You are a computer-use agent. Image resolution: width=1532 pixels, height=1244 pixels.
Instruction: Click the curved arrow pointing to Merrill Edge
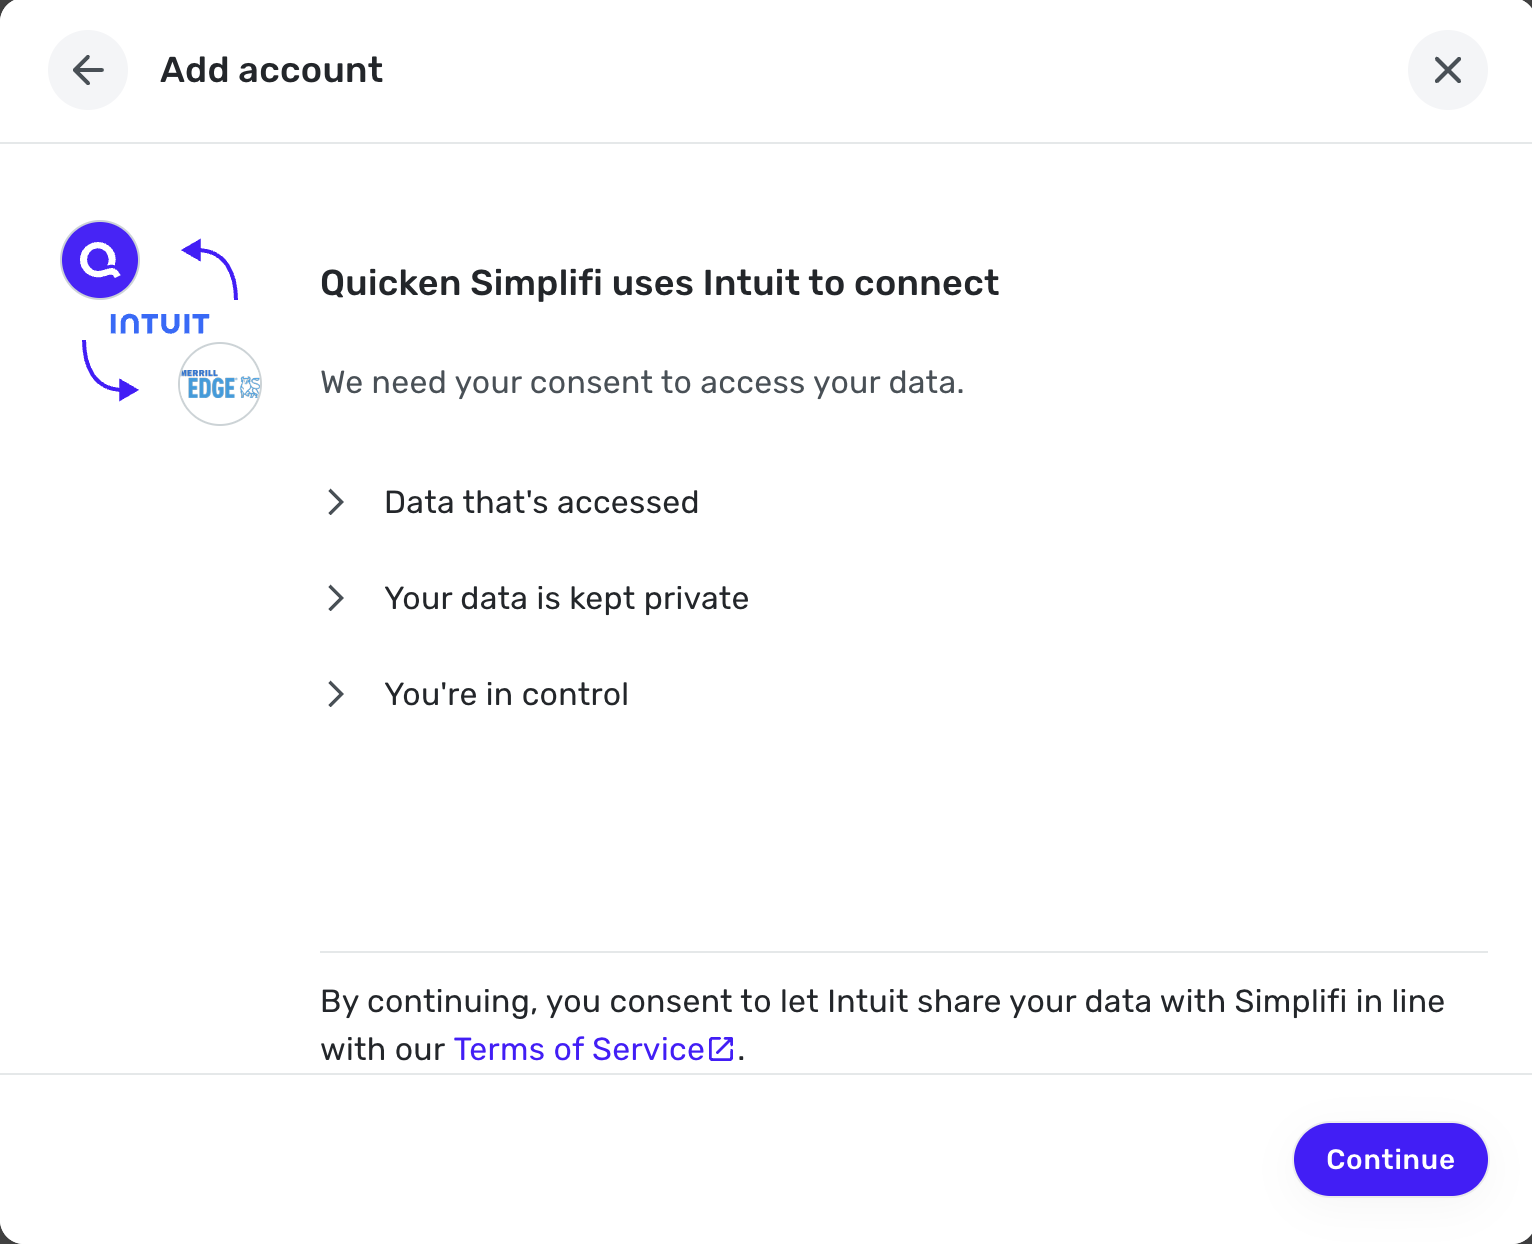pyautogui.click(x=107, y=372)
